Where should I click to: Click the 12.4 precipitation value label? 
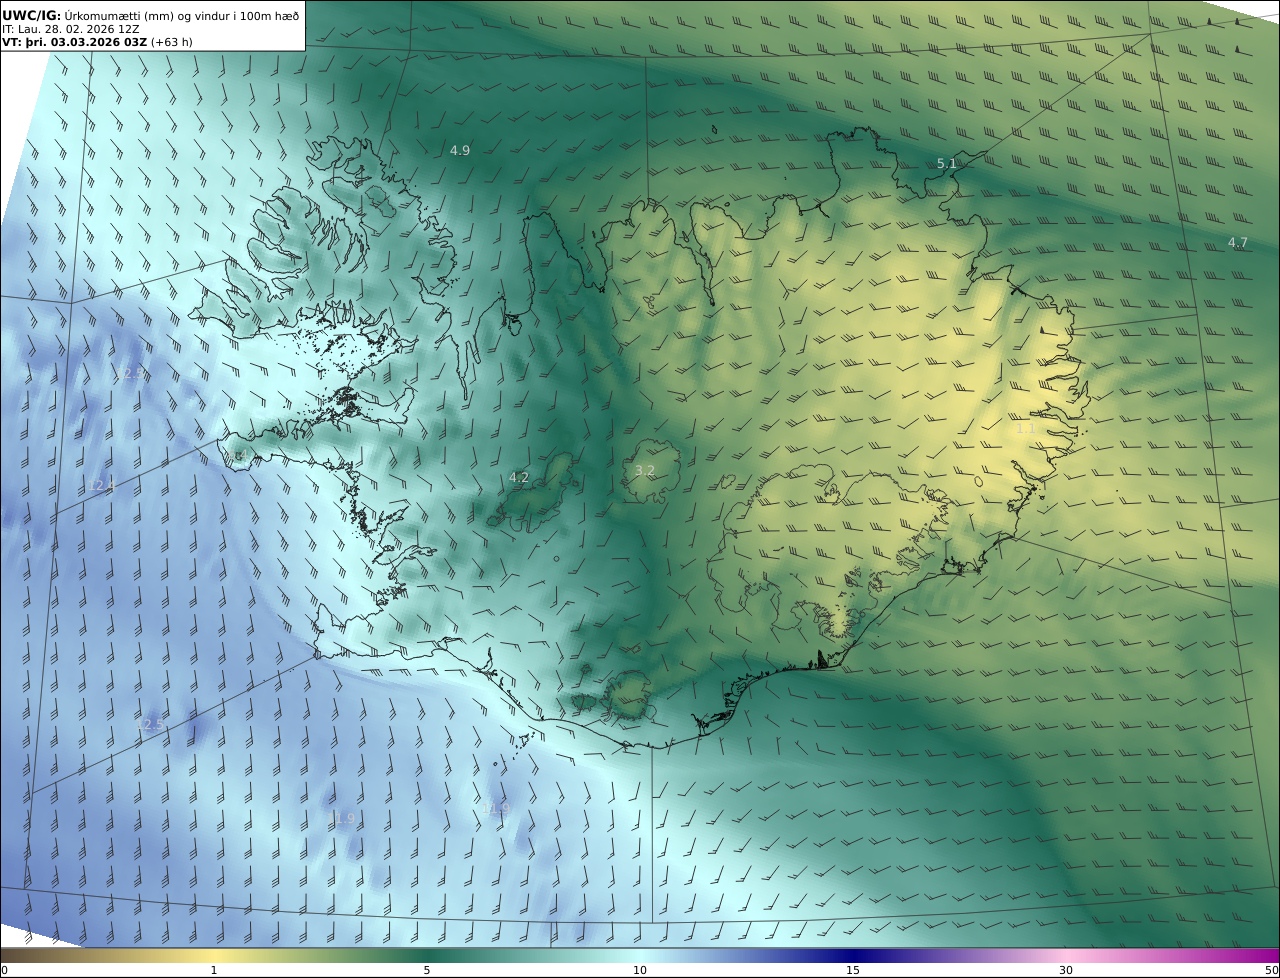103,485
